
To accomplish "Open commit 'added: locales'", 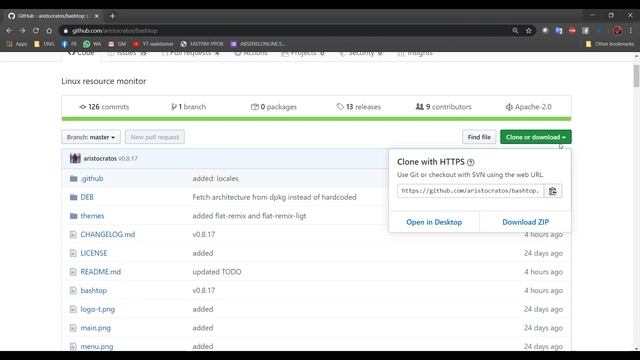I will pyautogui.click(x=216, y=178).
